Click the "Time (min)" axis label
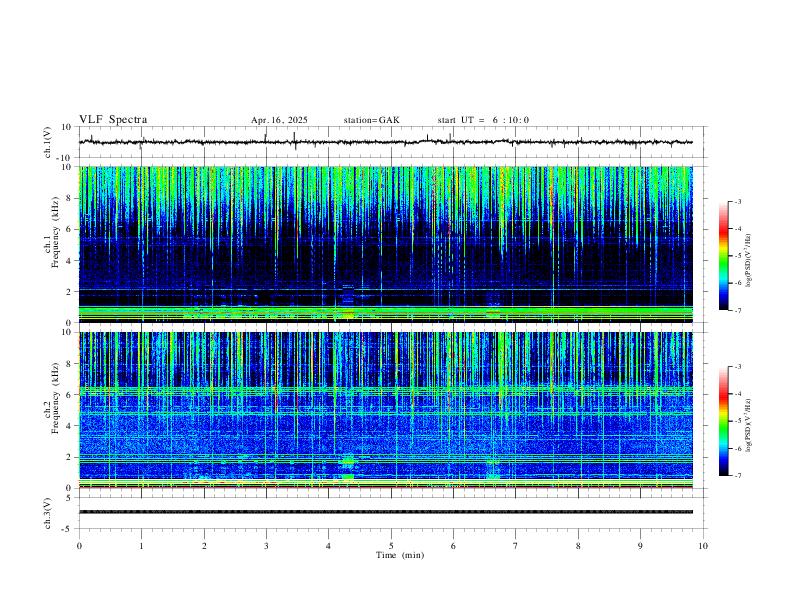Image resolution: width=792 pixels, height=612 pixels. click(x=400, y=555)
